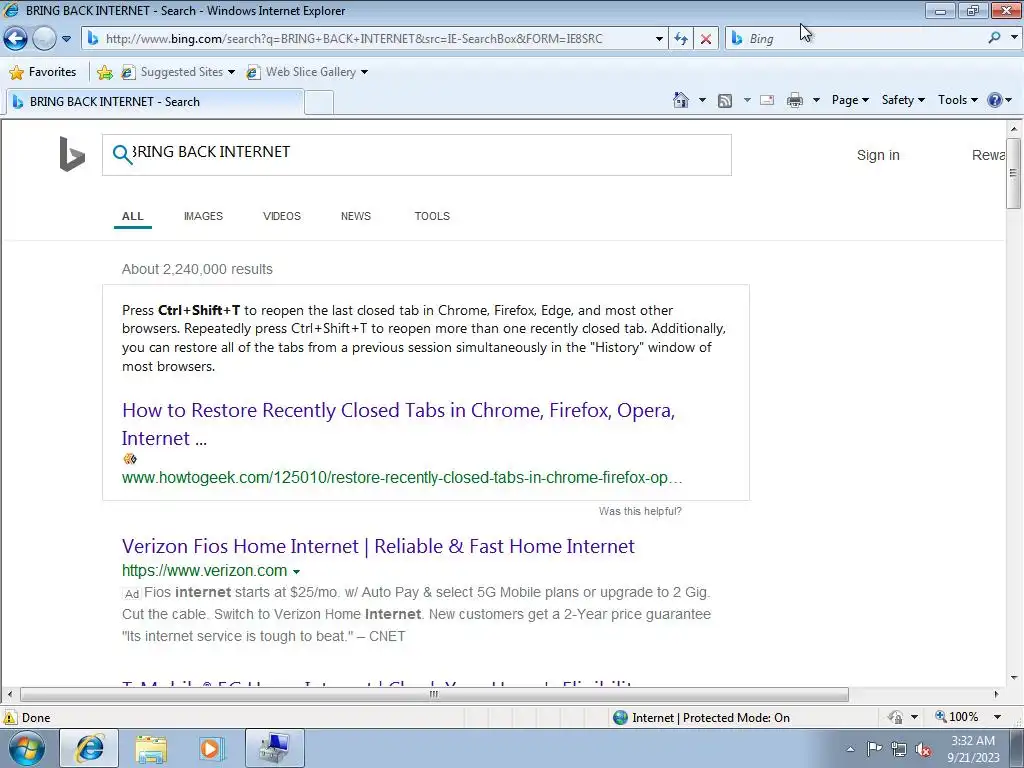The height and width of the screenshot is (768, 1024).
Task: Switch to the VIDEOS tab
Action: (x=281, y=216)
